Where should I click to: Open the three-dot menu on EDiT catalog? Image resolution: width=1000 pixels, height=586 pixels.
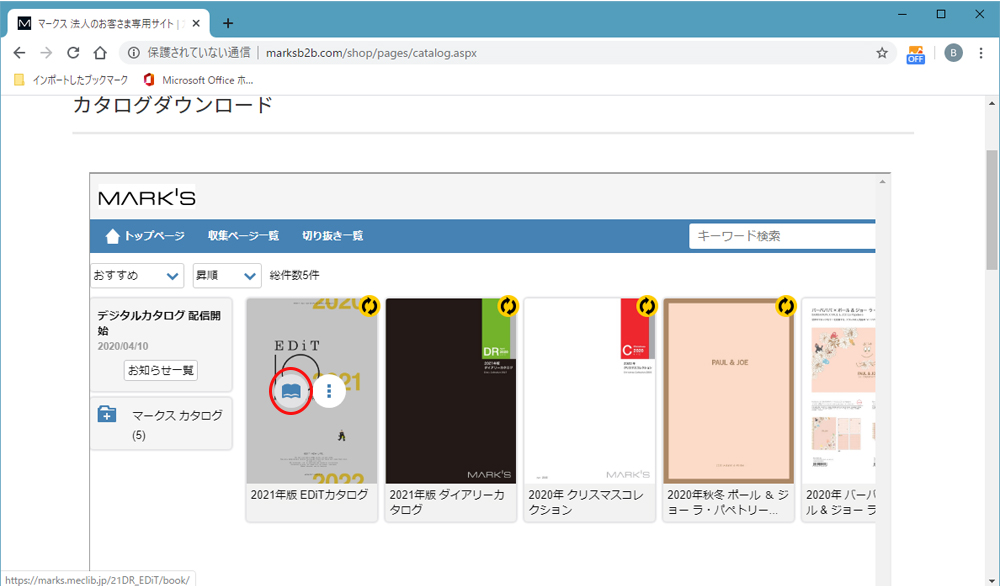[x=329, y=390]
